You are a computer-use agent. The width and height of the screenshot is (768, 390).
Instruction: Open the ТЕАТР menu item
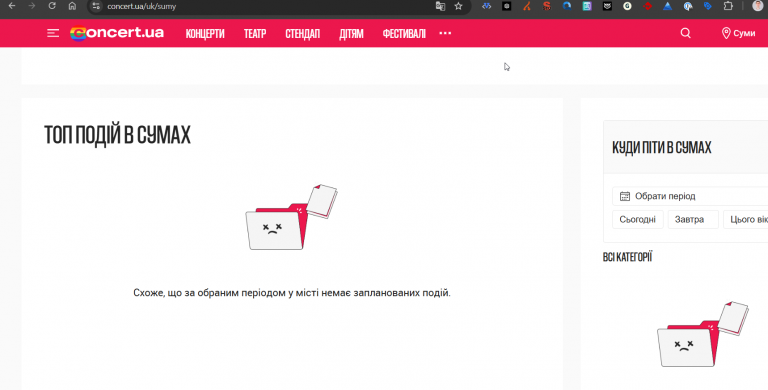coord(255,33)
